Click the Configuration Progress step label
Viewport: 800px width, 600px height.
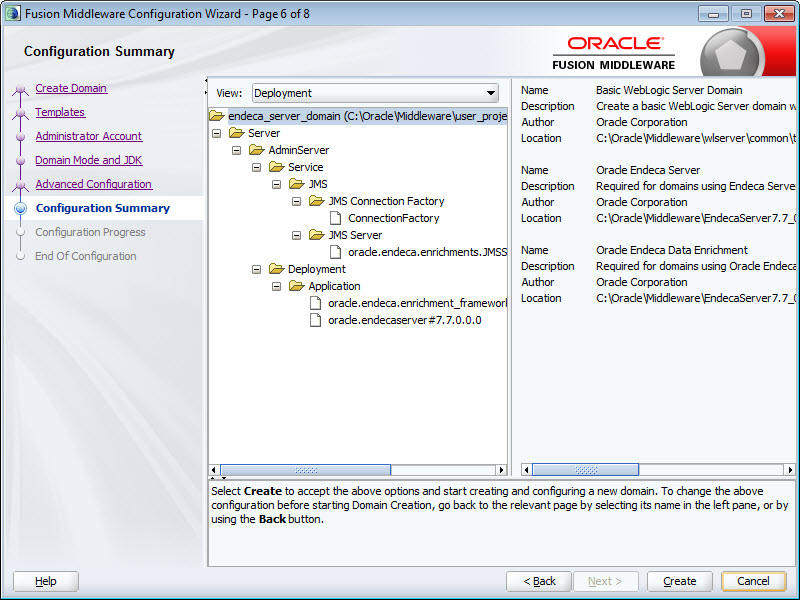pos(90,232)
